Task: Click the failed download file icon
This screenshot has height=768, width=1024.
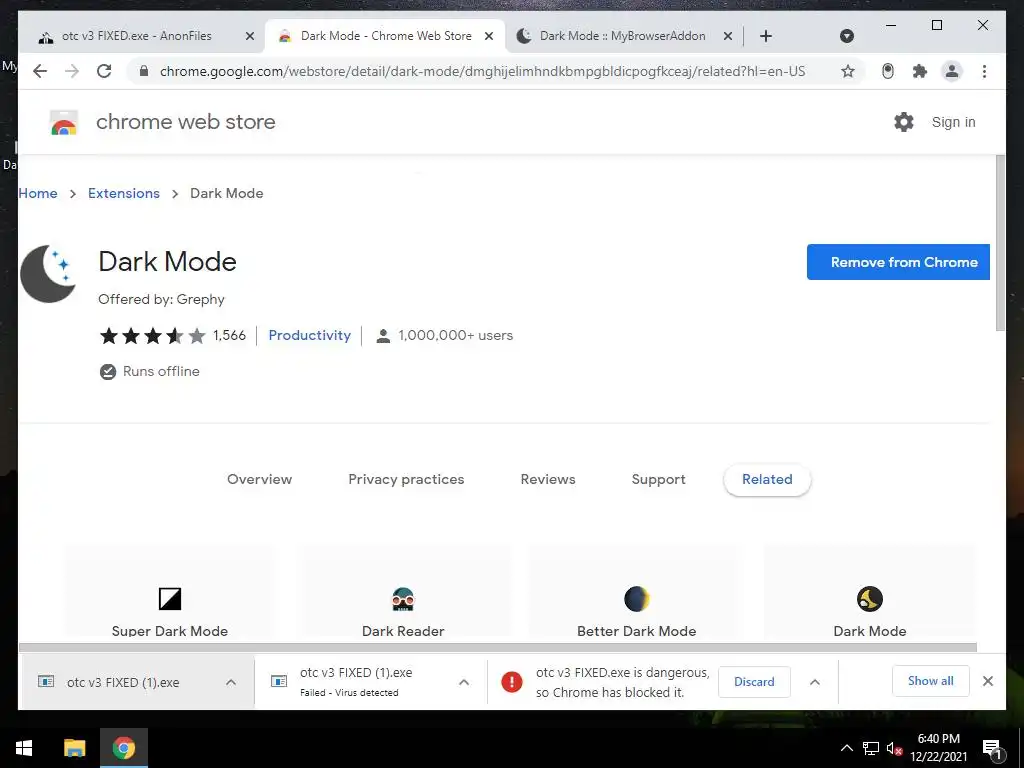Action: (279, 682)
